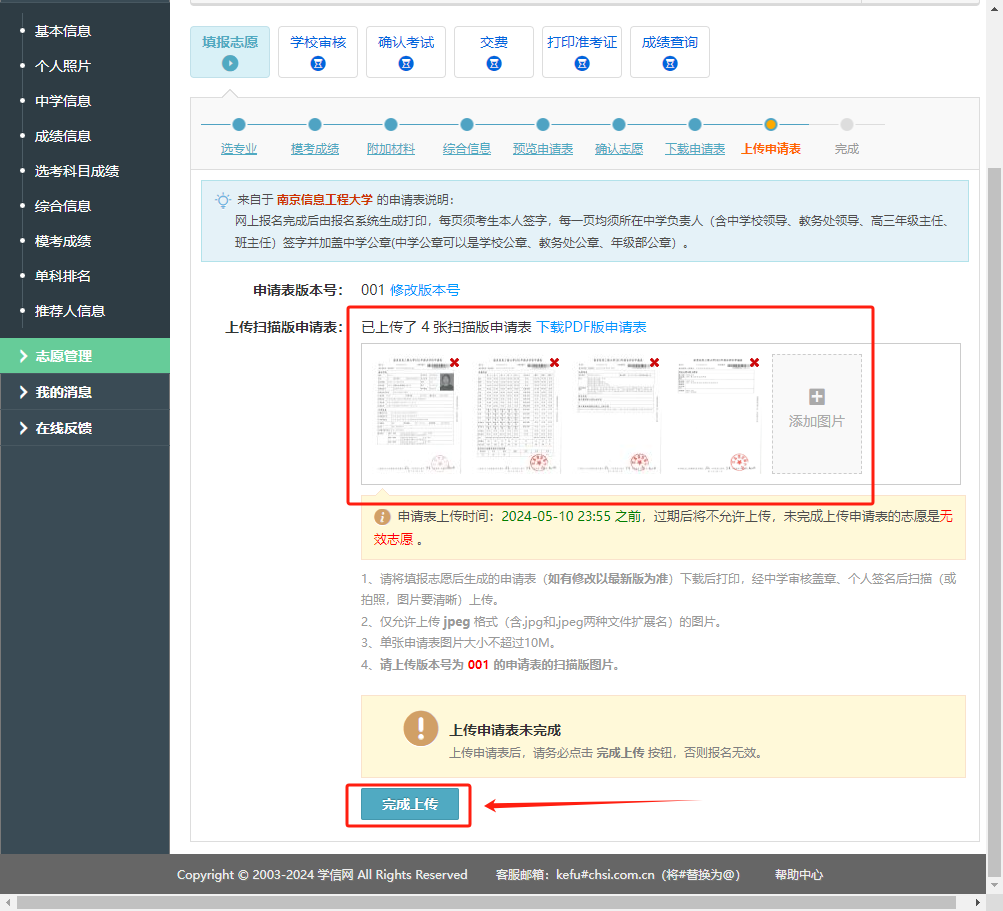Click the hourglass icon under 交费
The image size is (1003, 911).
click(494, 63)
